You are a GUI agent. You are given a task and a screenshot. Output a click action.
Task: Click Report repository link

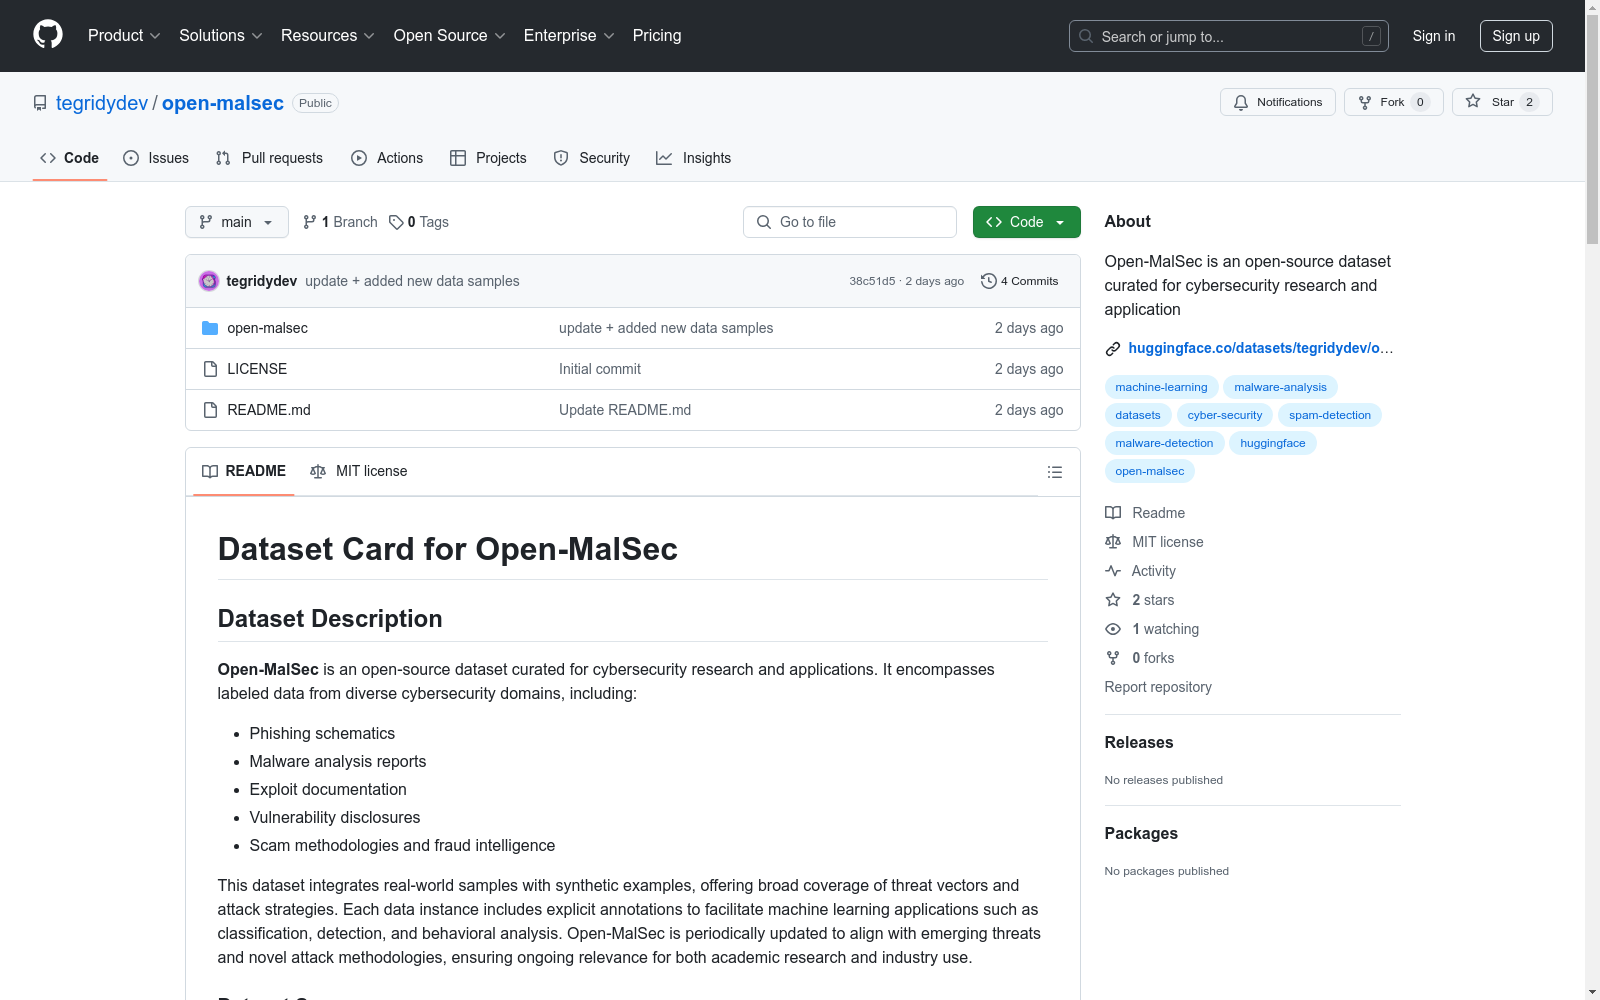[1158, 687]
